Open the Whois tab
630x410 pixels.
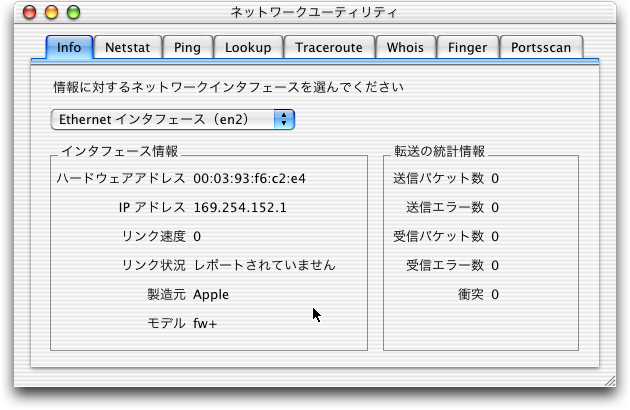(x=407, y=47)
